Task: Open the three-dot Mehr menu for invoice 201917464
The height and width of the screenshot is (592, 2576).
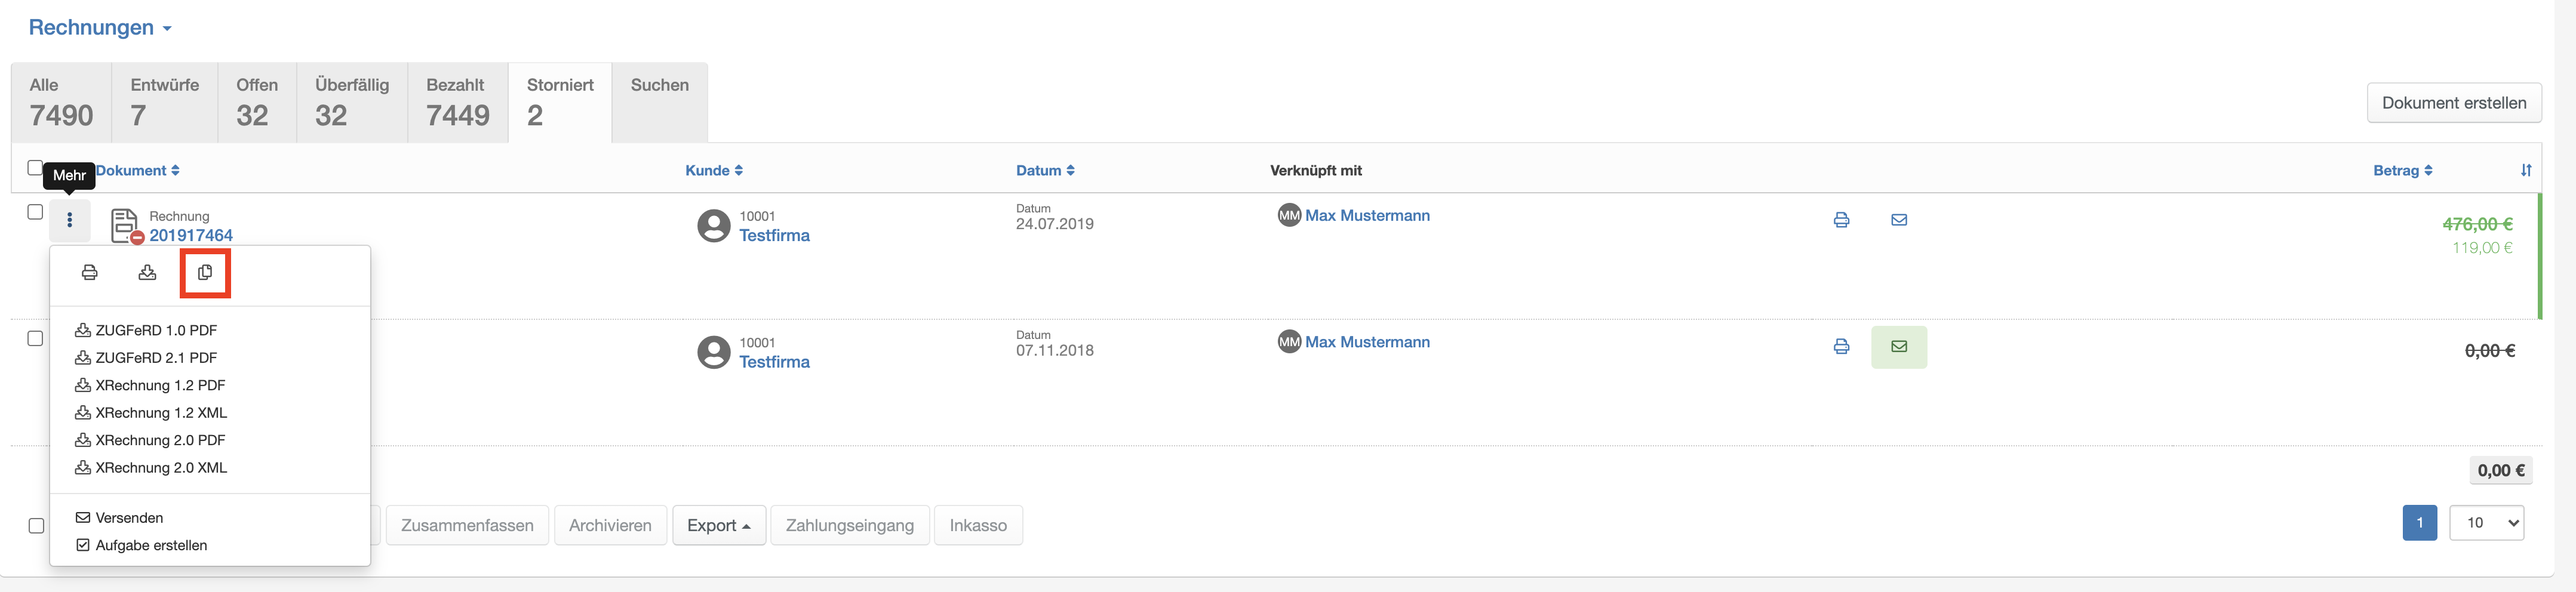Action: click(70, 220)
